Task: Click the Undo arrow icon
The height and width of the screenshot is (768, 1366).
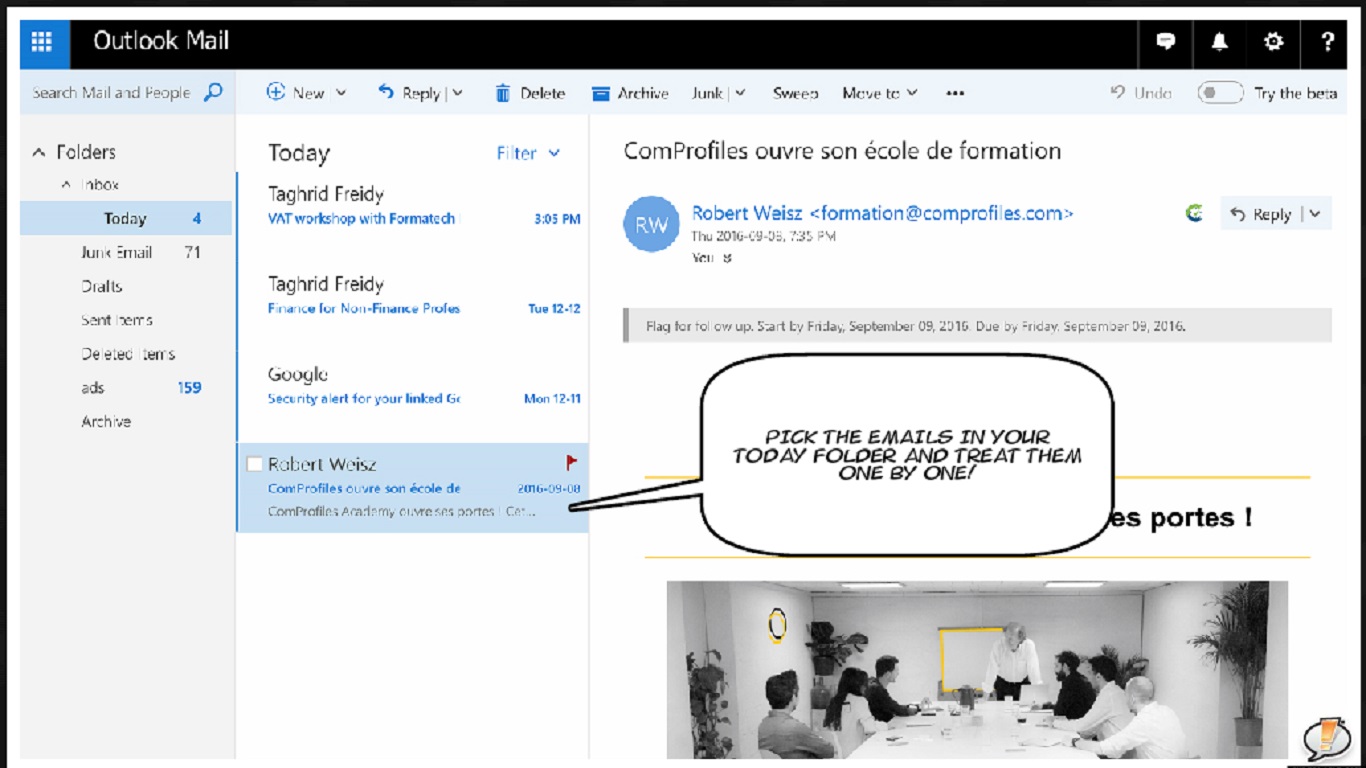Action: click(1118, 92)
